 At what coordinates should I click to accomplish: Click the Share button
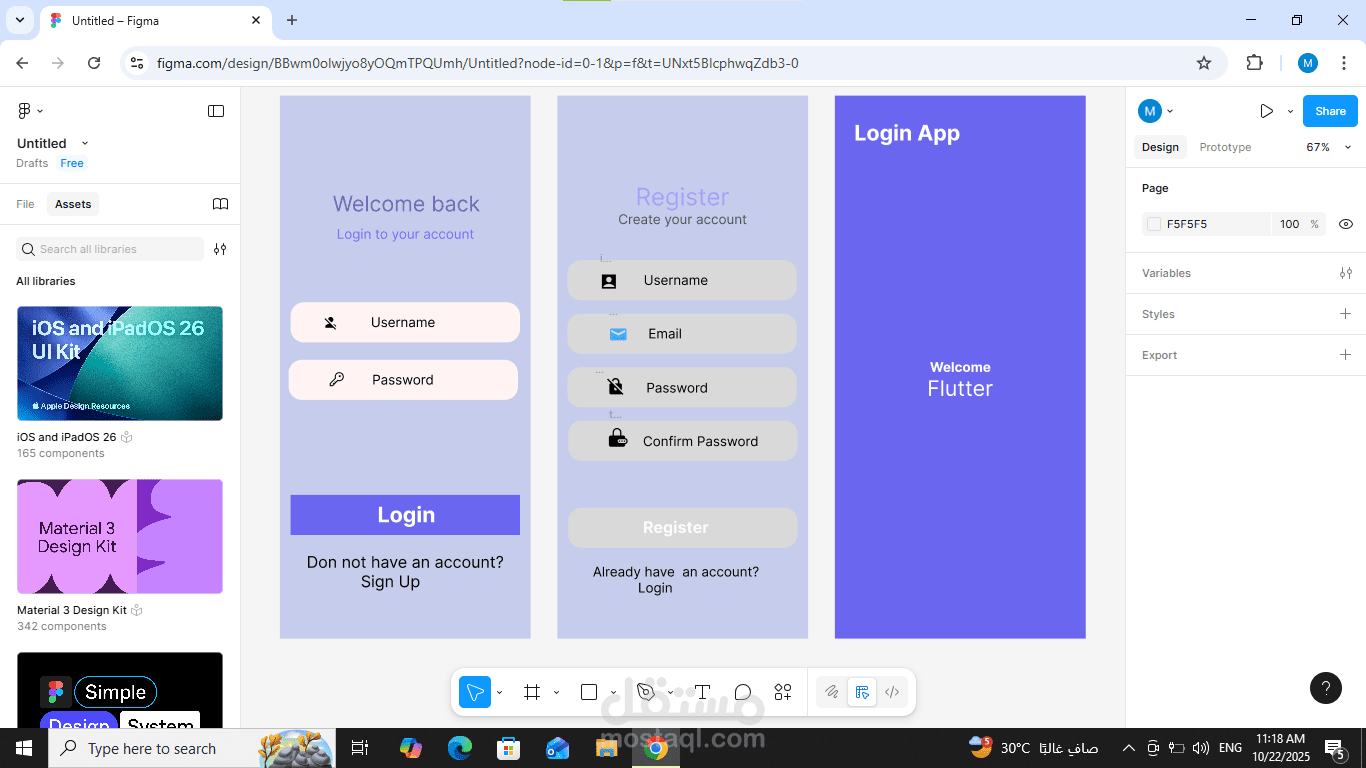point(1330,111)
